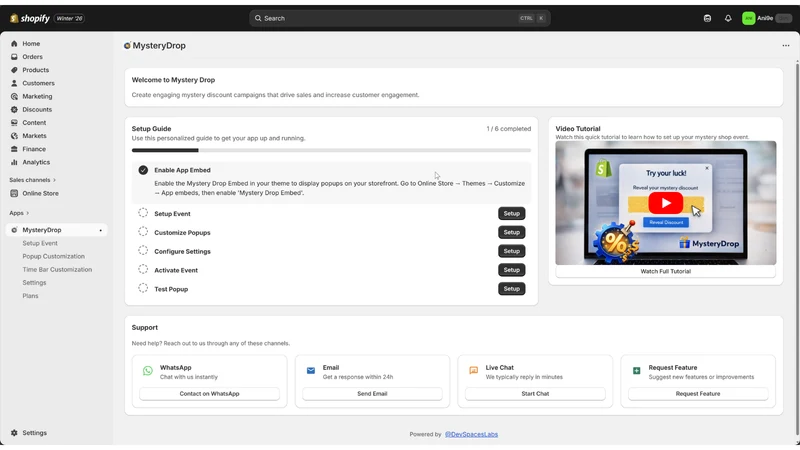This screenshot has width=800, height=450.
Task: Open the Plans submenu item
Action: coord(30,296)
